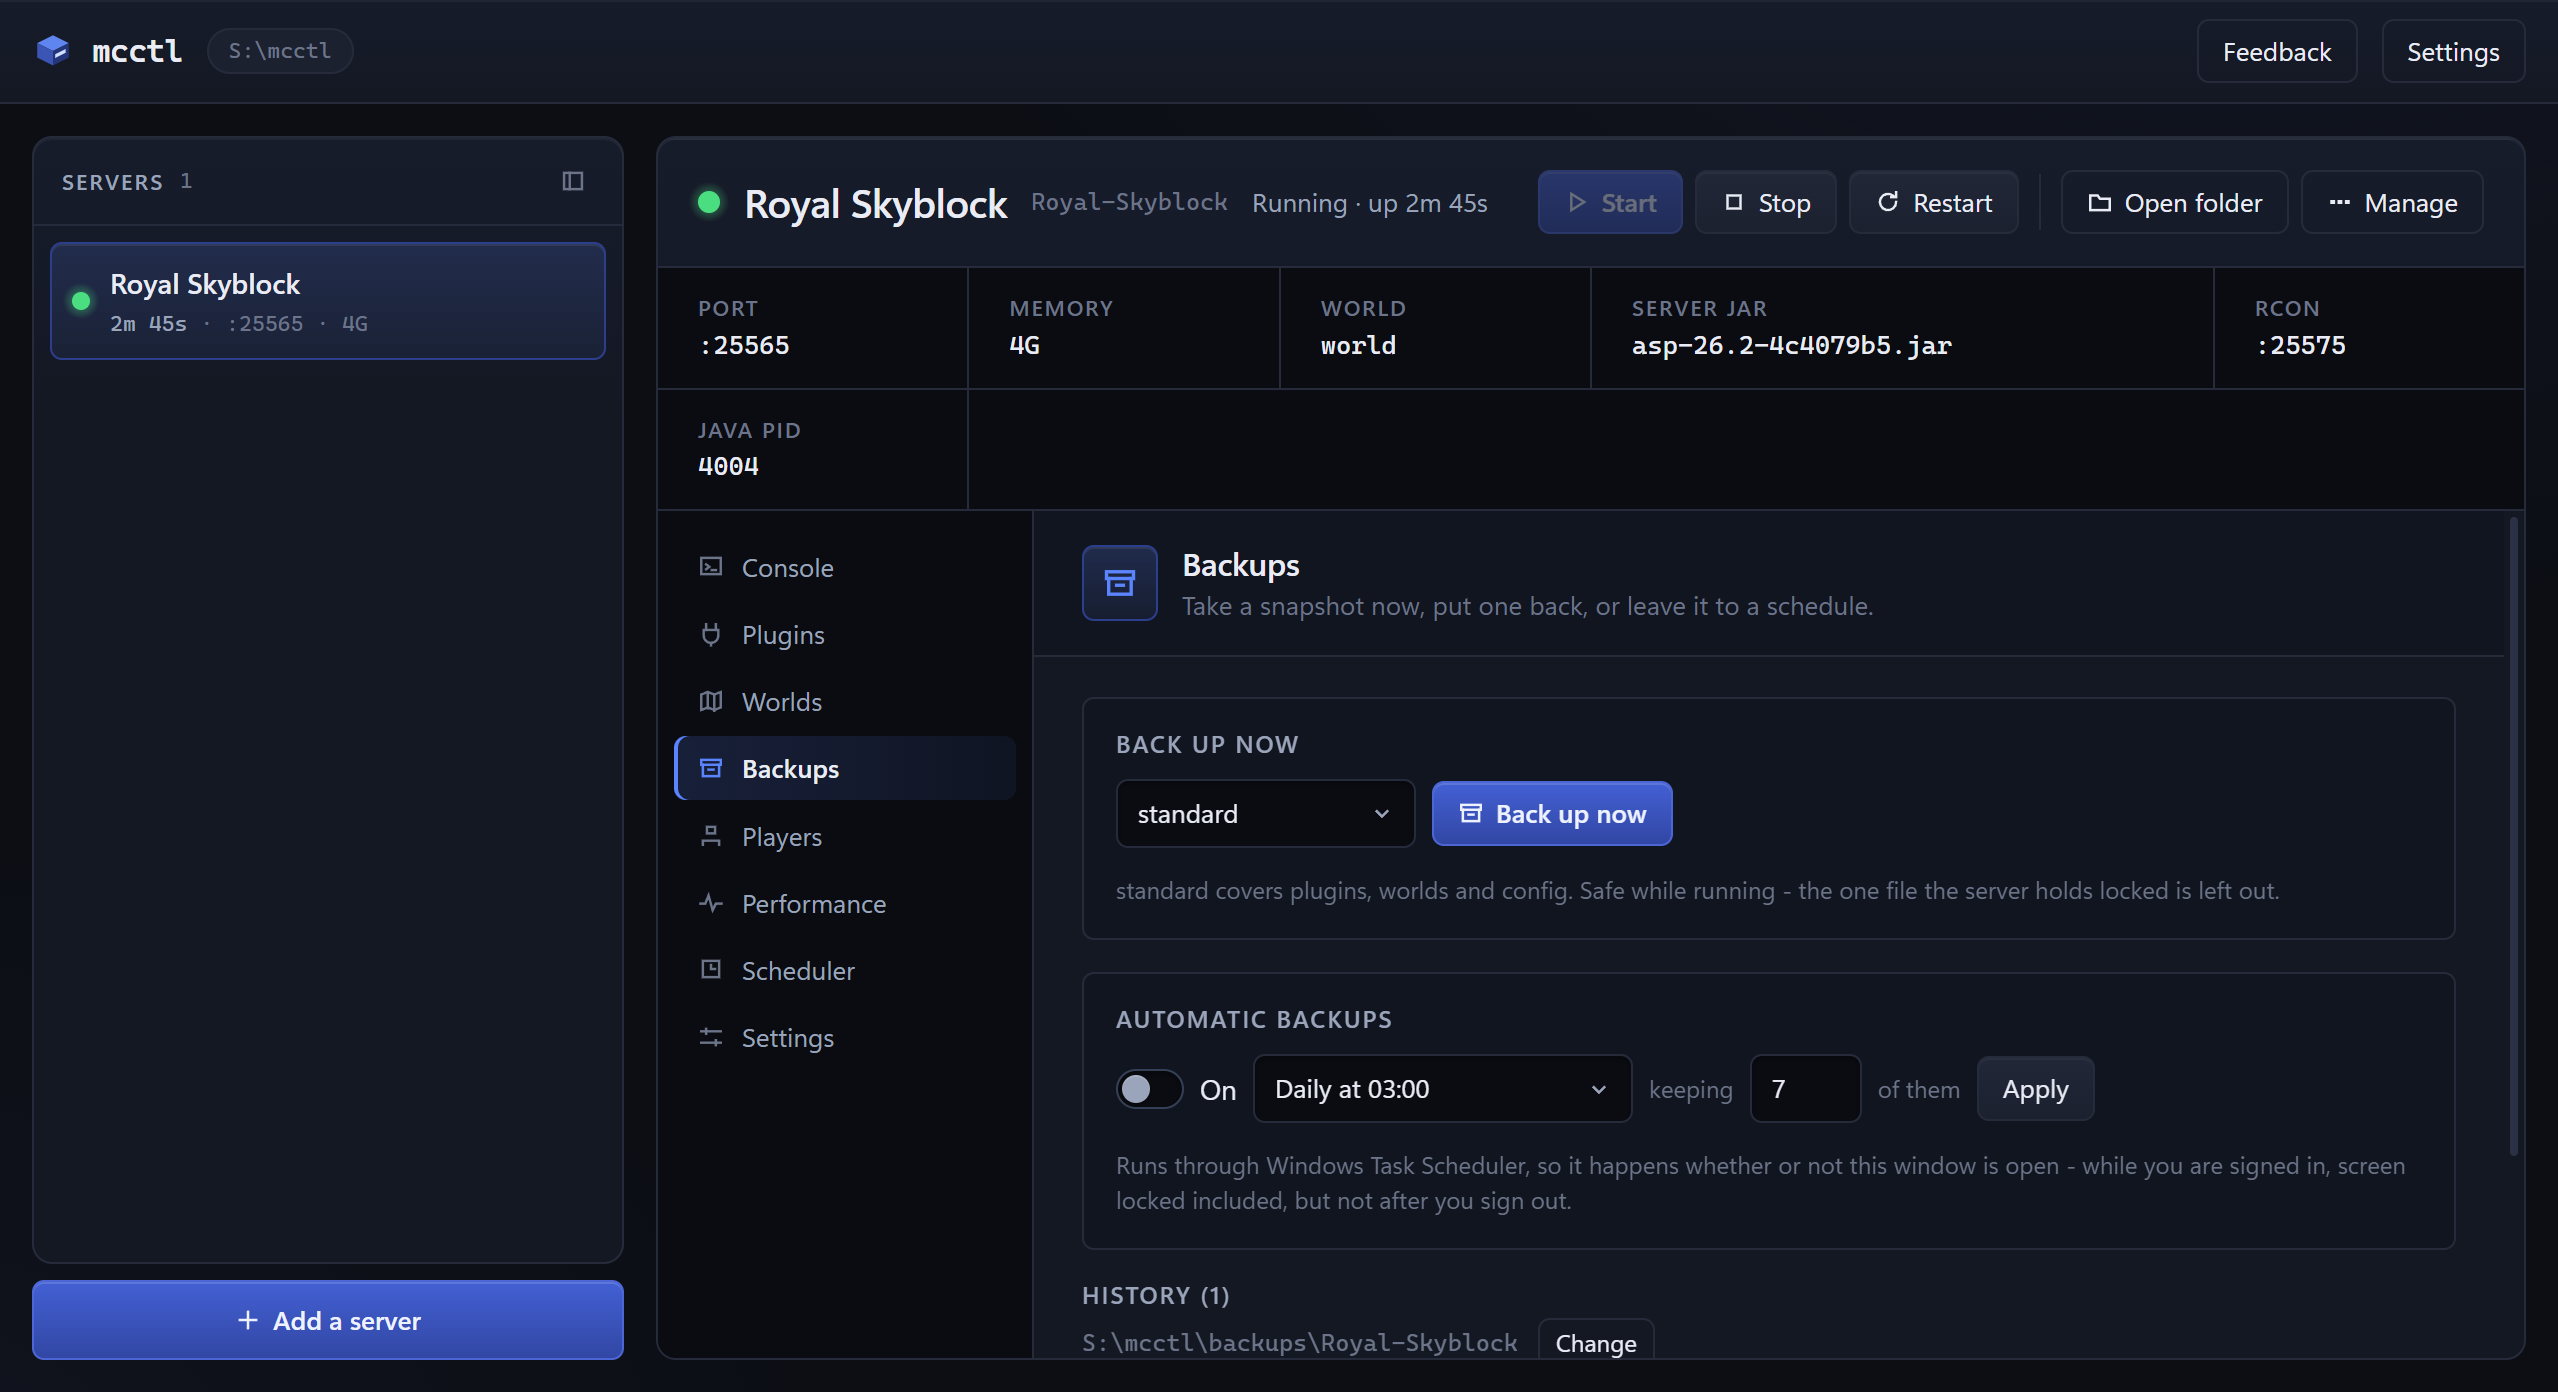Screen dimensions: 2558x1392
Task: Click the RCON value :25575
Action: 2300,346
